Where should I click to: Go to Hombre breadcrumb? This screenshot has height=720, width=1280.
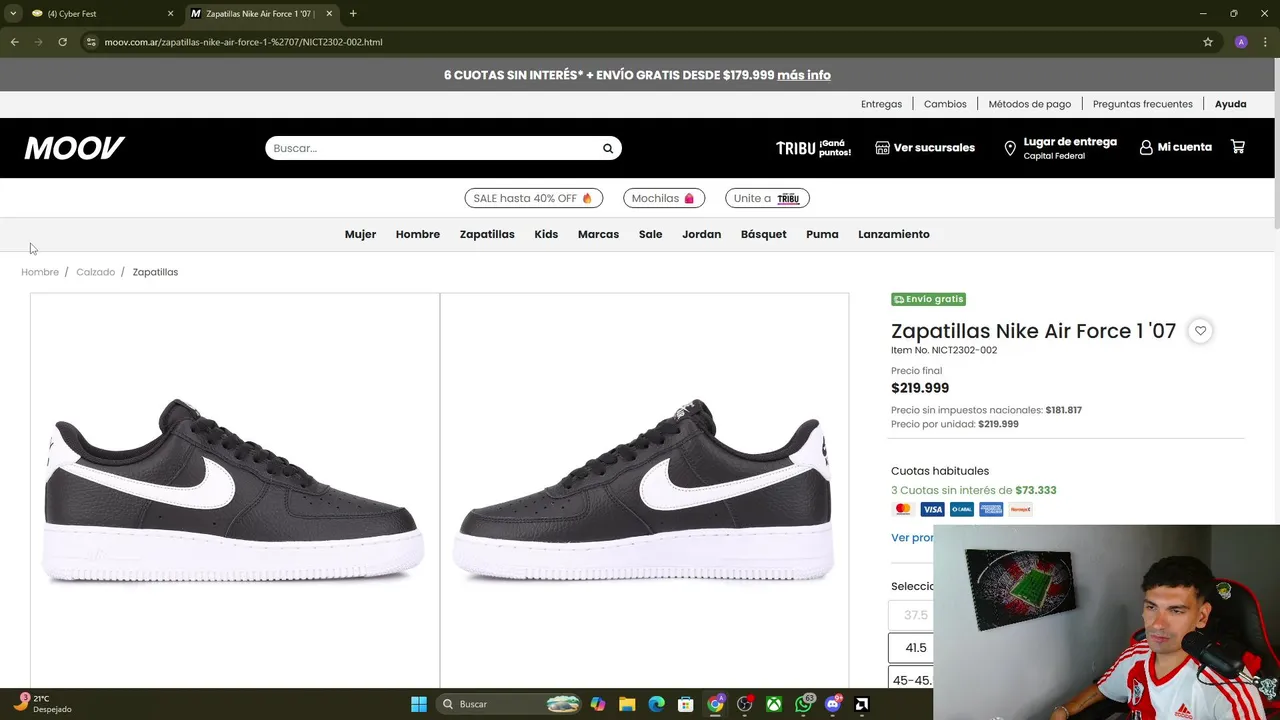tap(40, 272)
